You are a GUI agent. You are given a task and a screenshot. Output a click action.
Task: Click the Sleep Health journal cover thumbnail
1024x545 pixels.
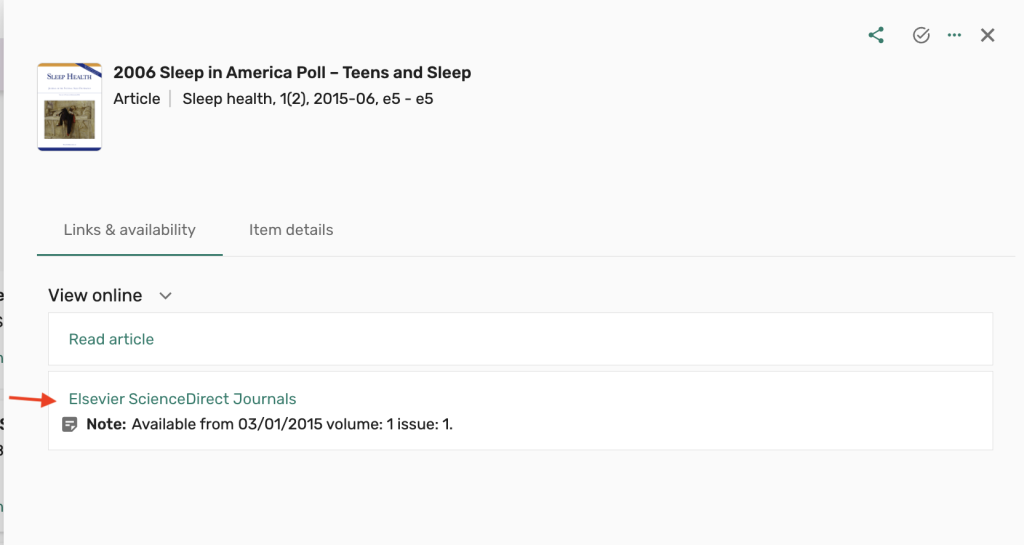[69, 107]
